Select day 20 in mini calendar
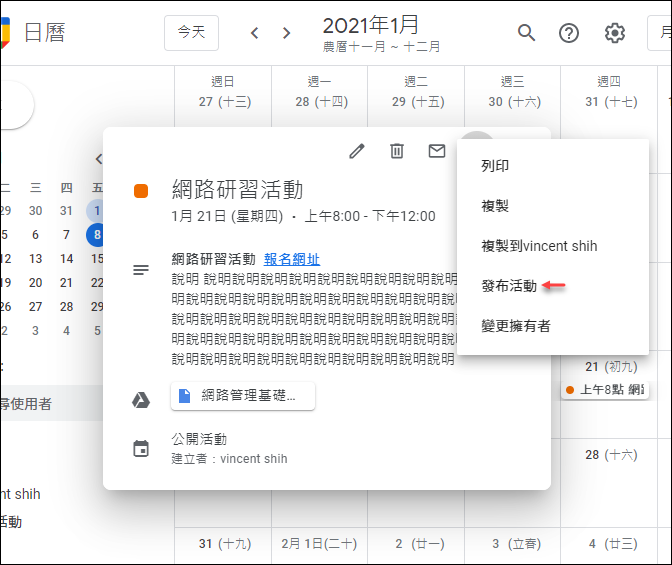This screenshot has height=565, width=672. coord(35,282)
